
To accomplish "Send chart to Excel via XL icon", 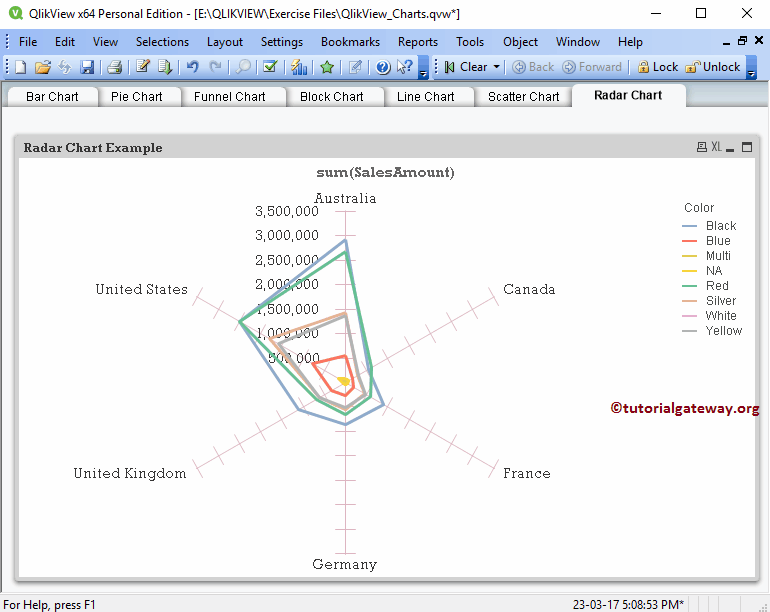I will (x=716, y=147).
